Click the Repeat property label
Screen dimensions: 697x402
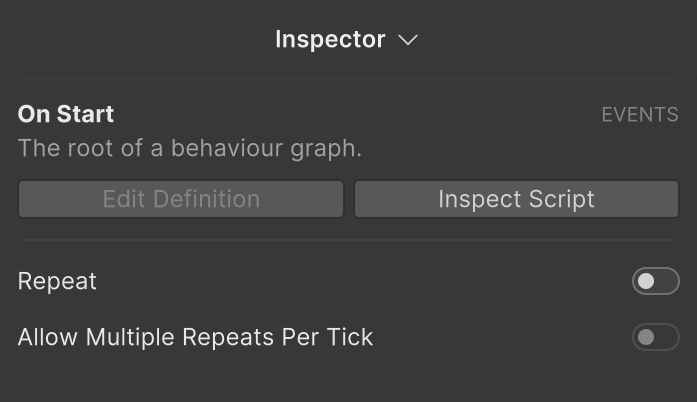pyautogui.click(x=57, y=282)
